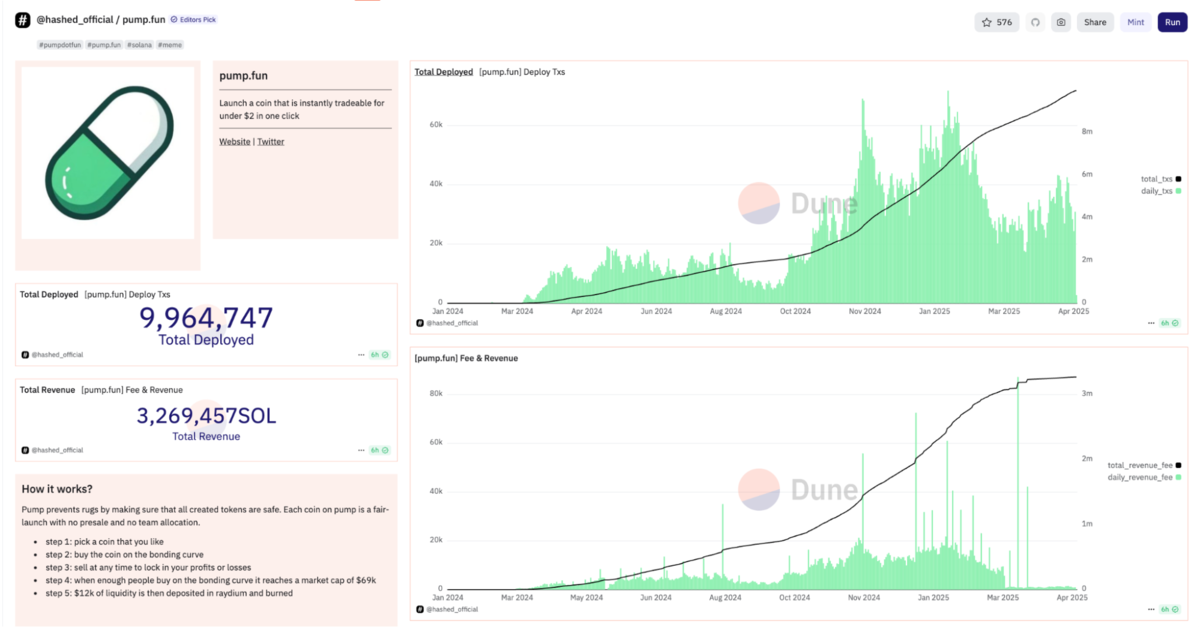Click 'step 1: pick a coin that you like'
This screenshot has height=627, width=1200.
pos(103,541)
